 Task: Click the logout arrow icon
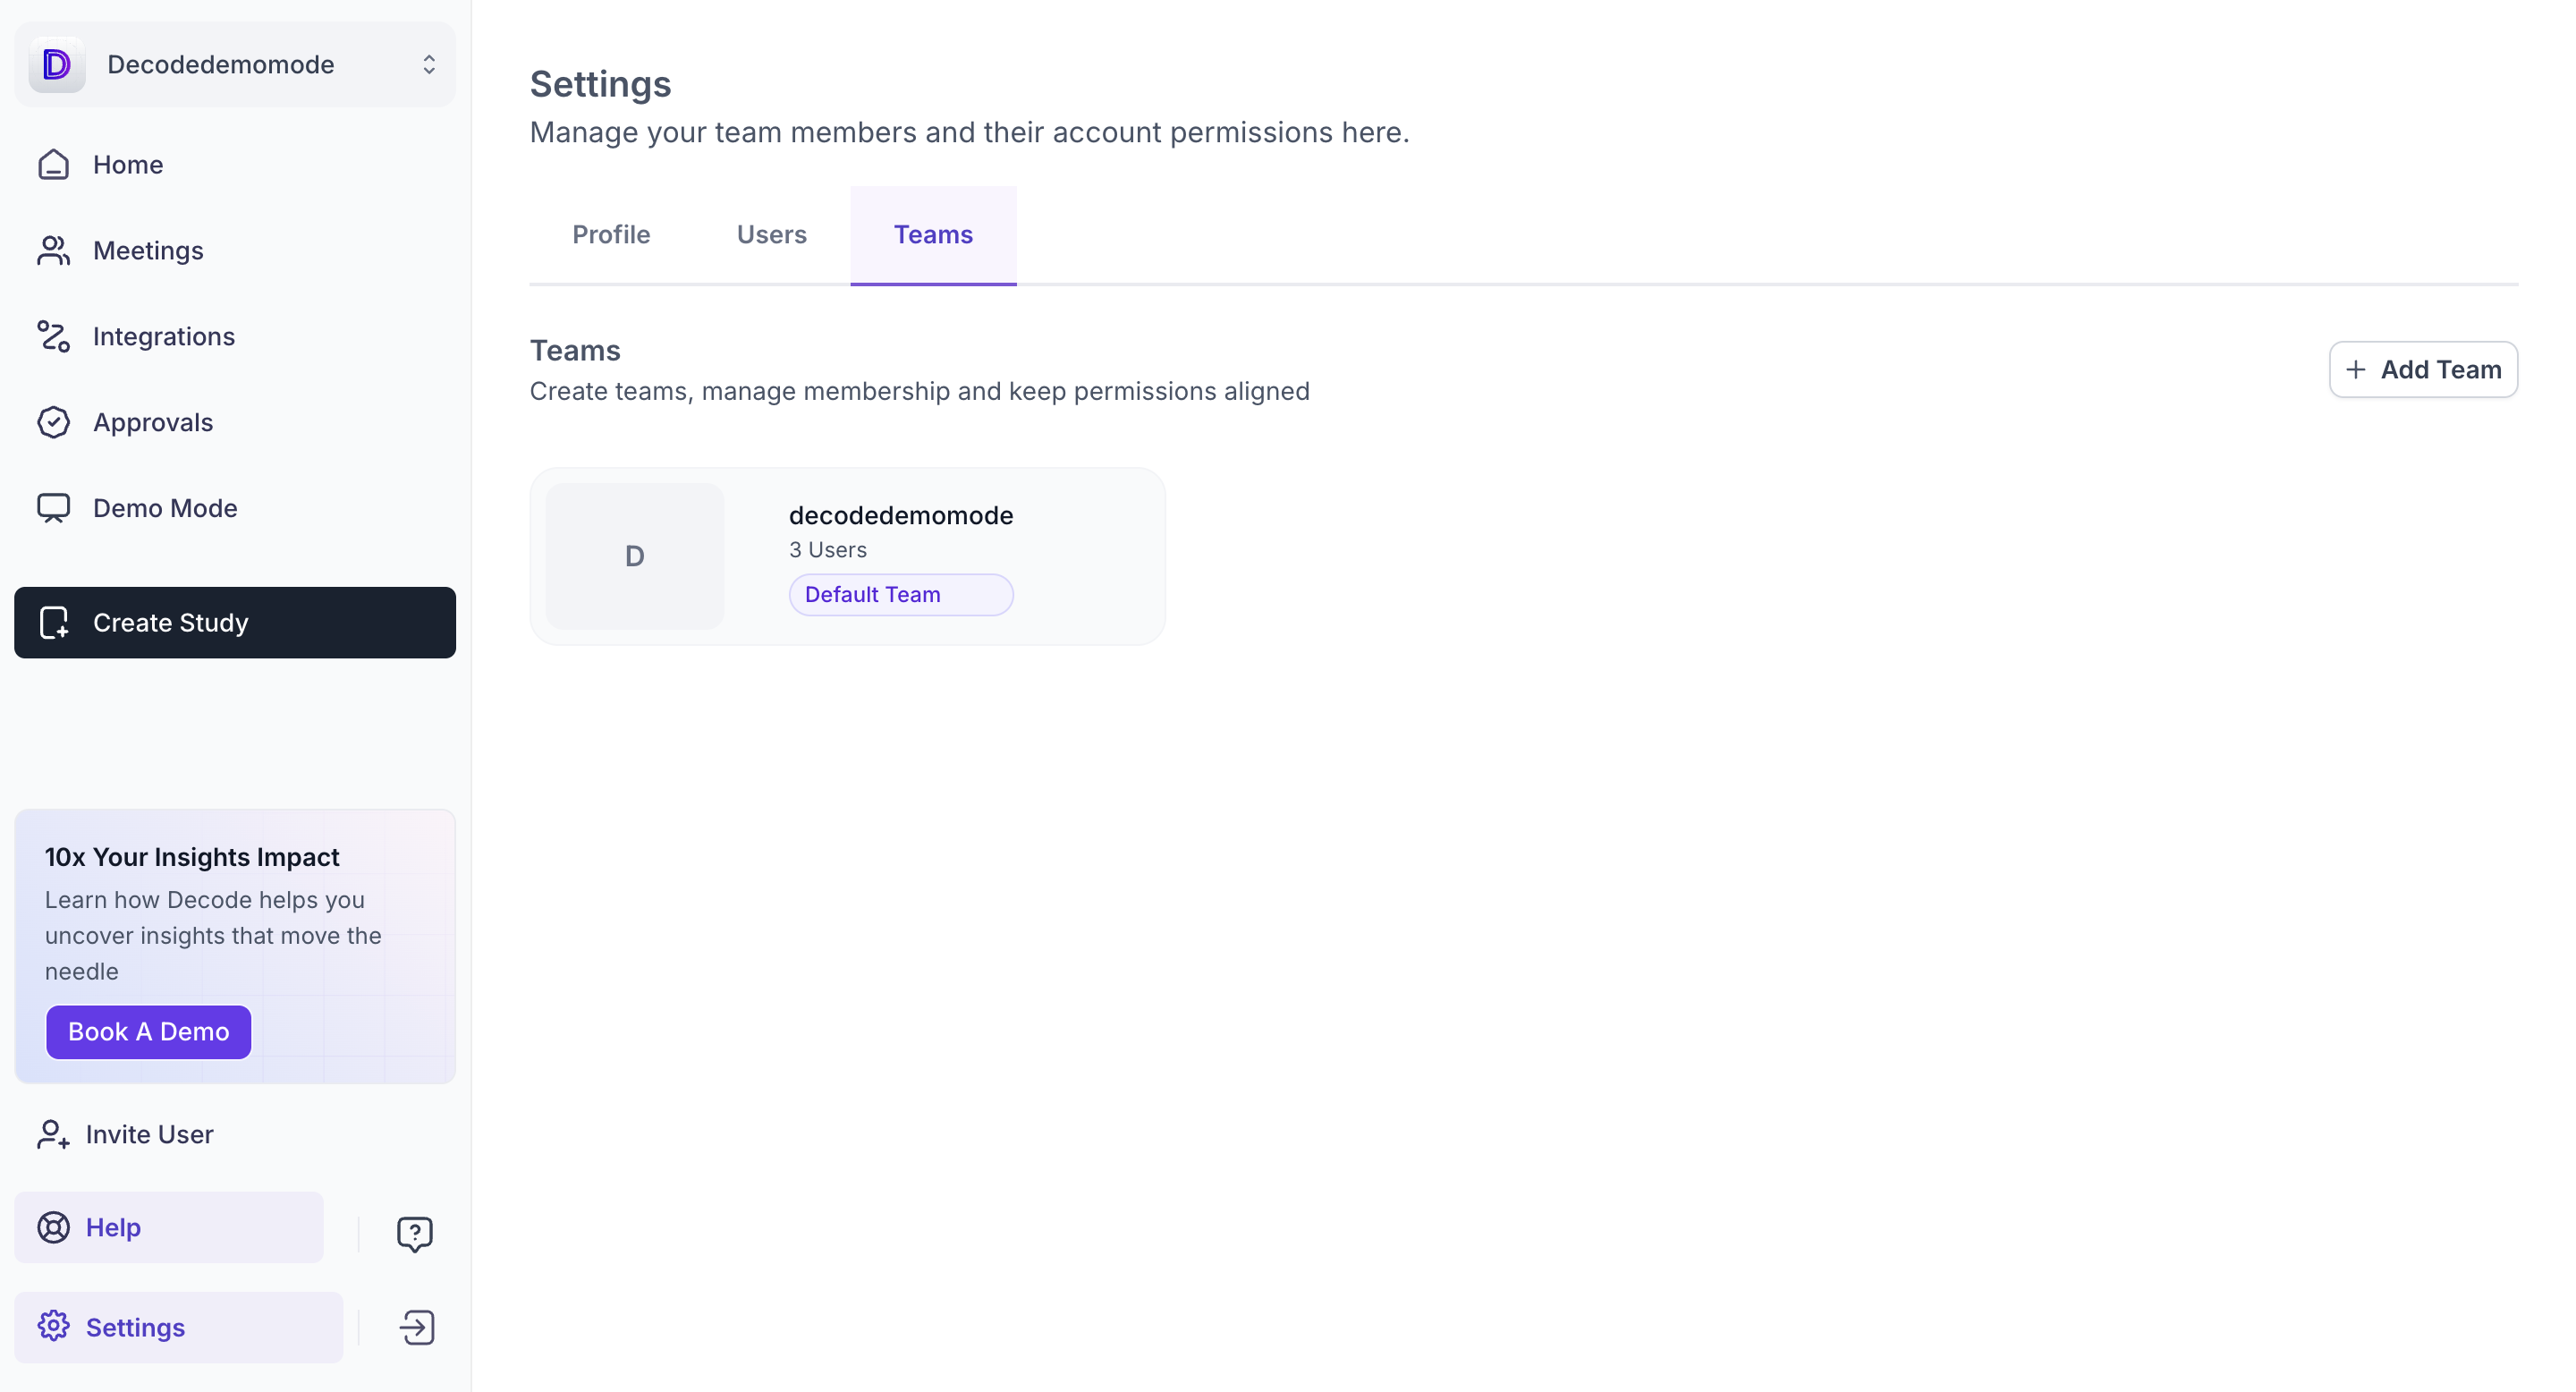coord(416,1327)
